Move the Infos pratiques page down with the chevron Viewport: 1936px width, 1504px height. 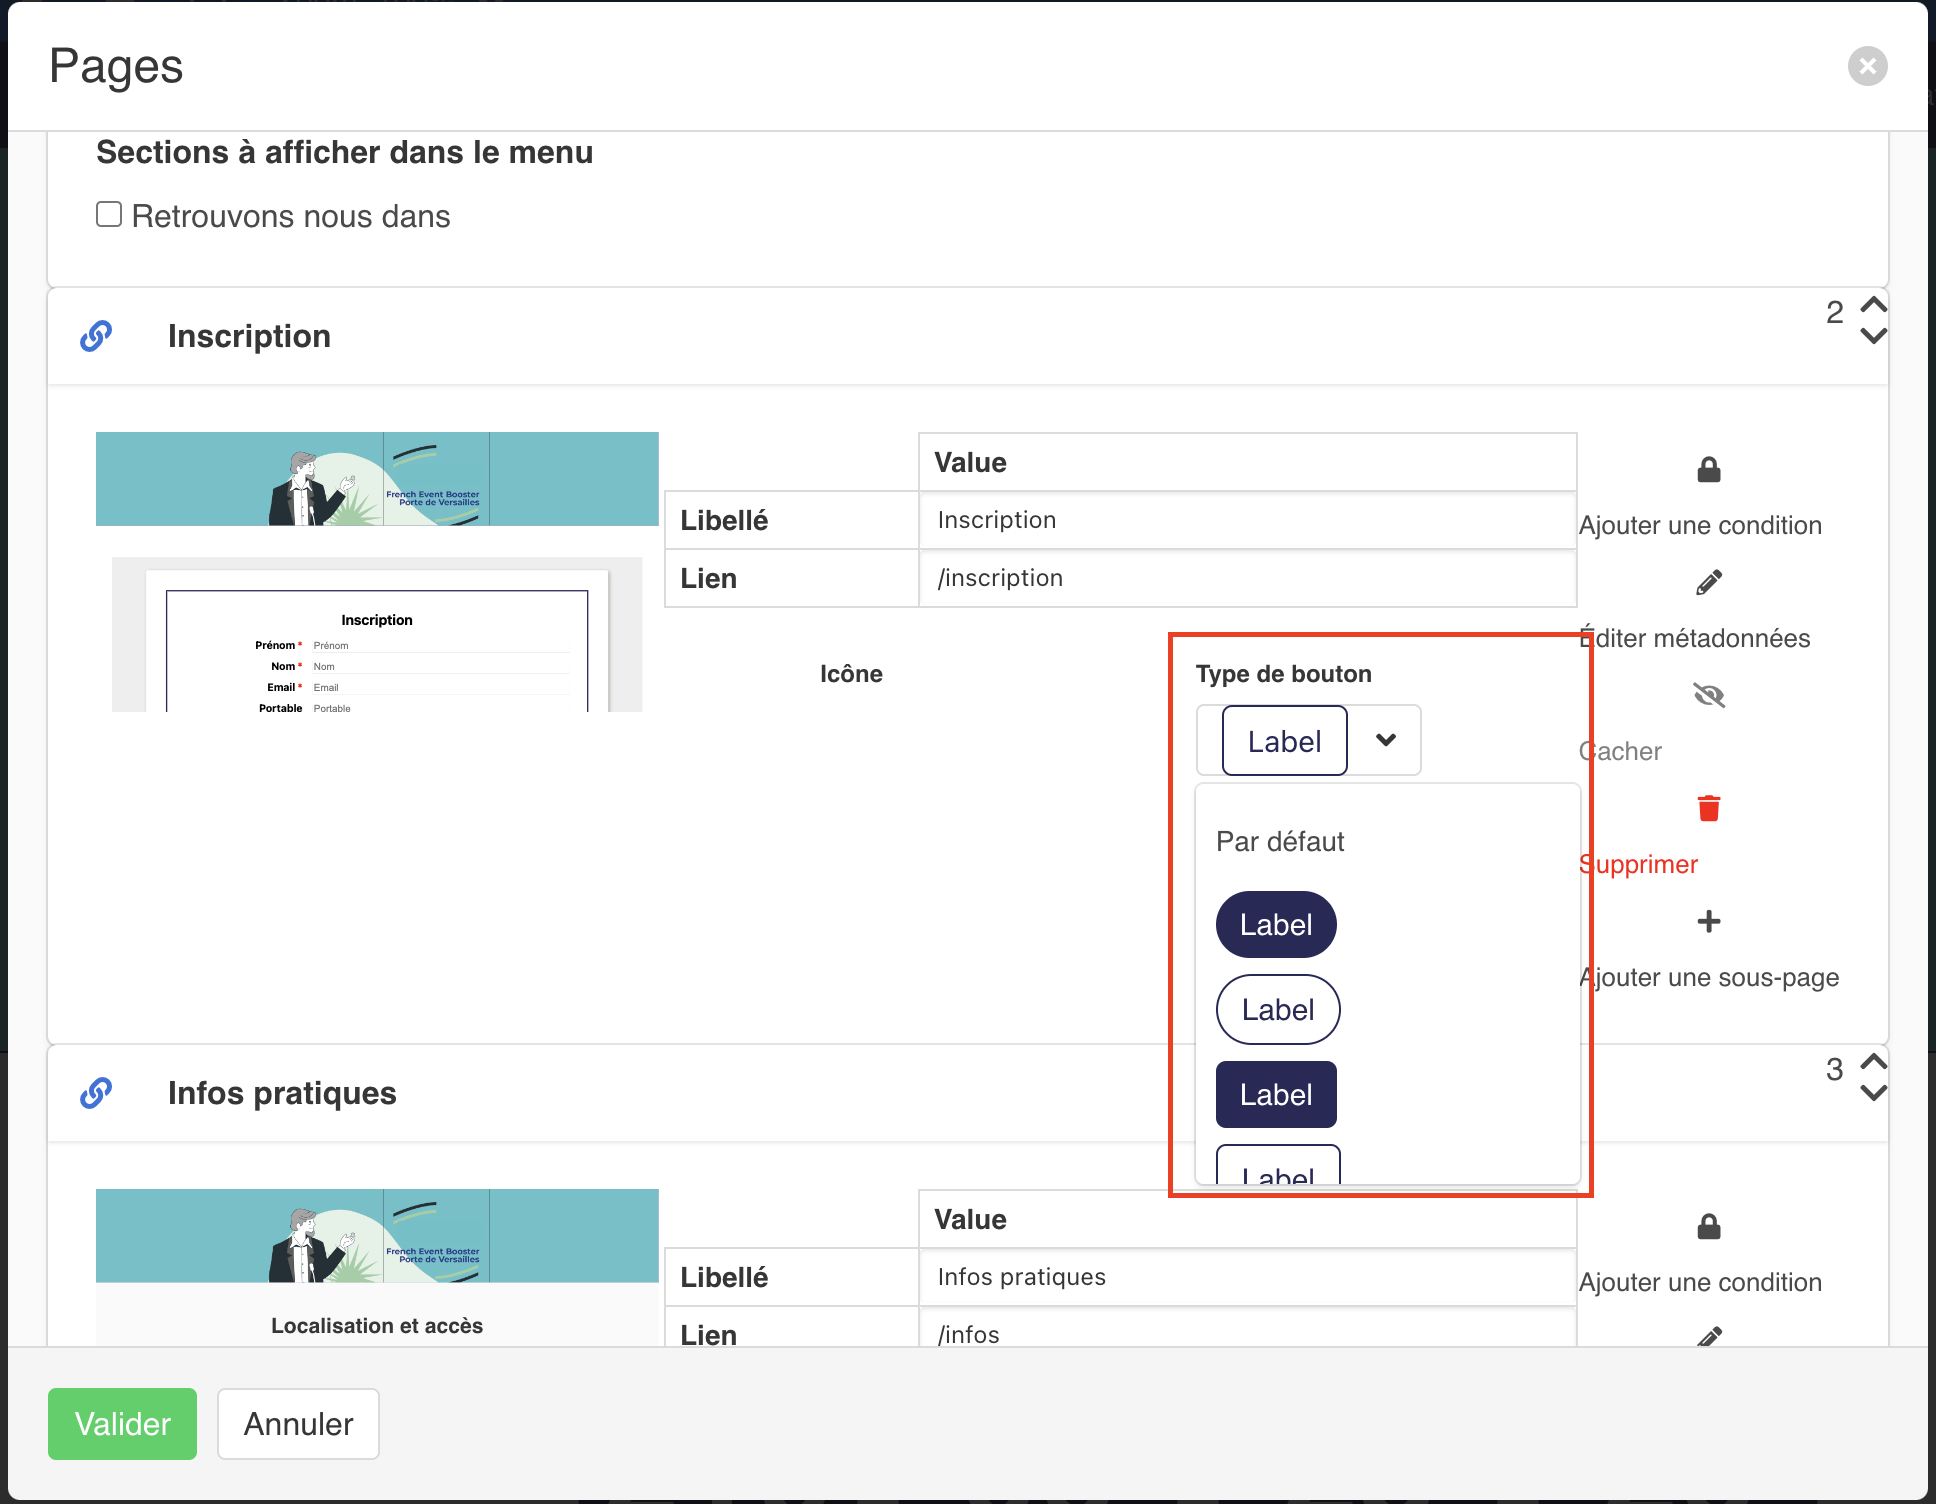coord(1873,1093)
